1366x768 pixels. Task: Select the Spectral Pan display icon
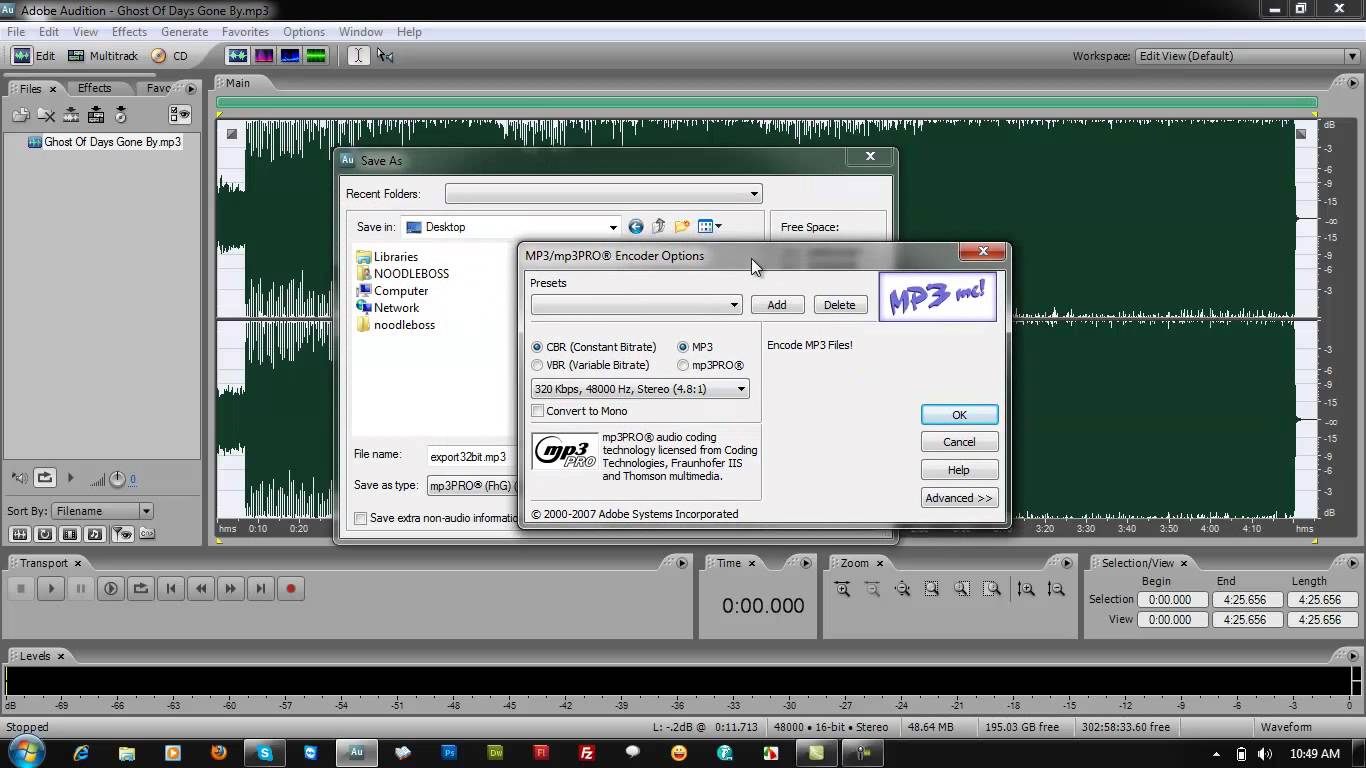pos(290,56)
